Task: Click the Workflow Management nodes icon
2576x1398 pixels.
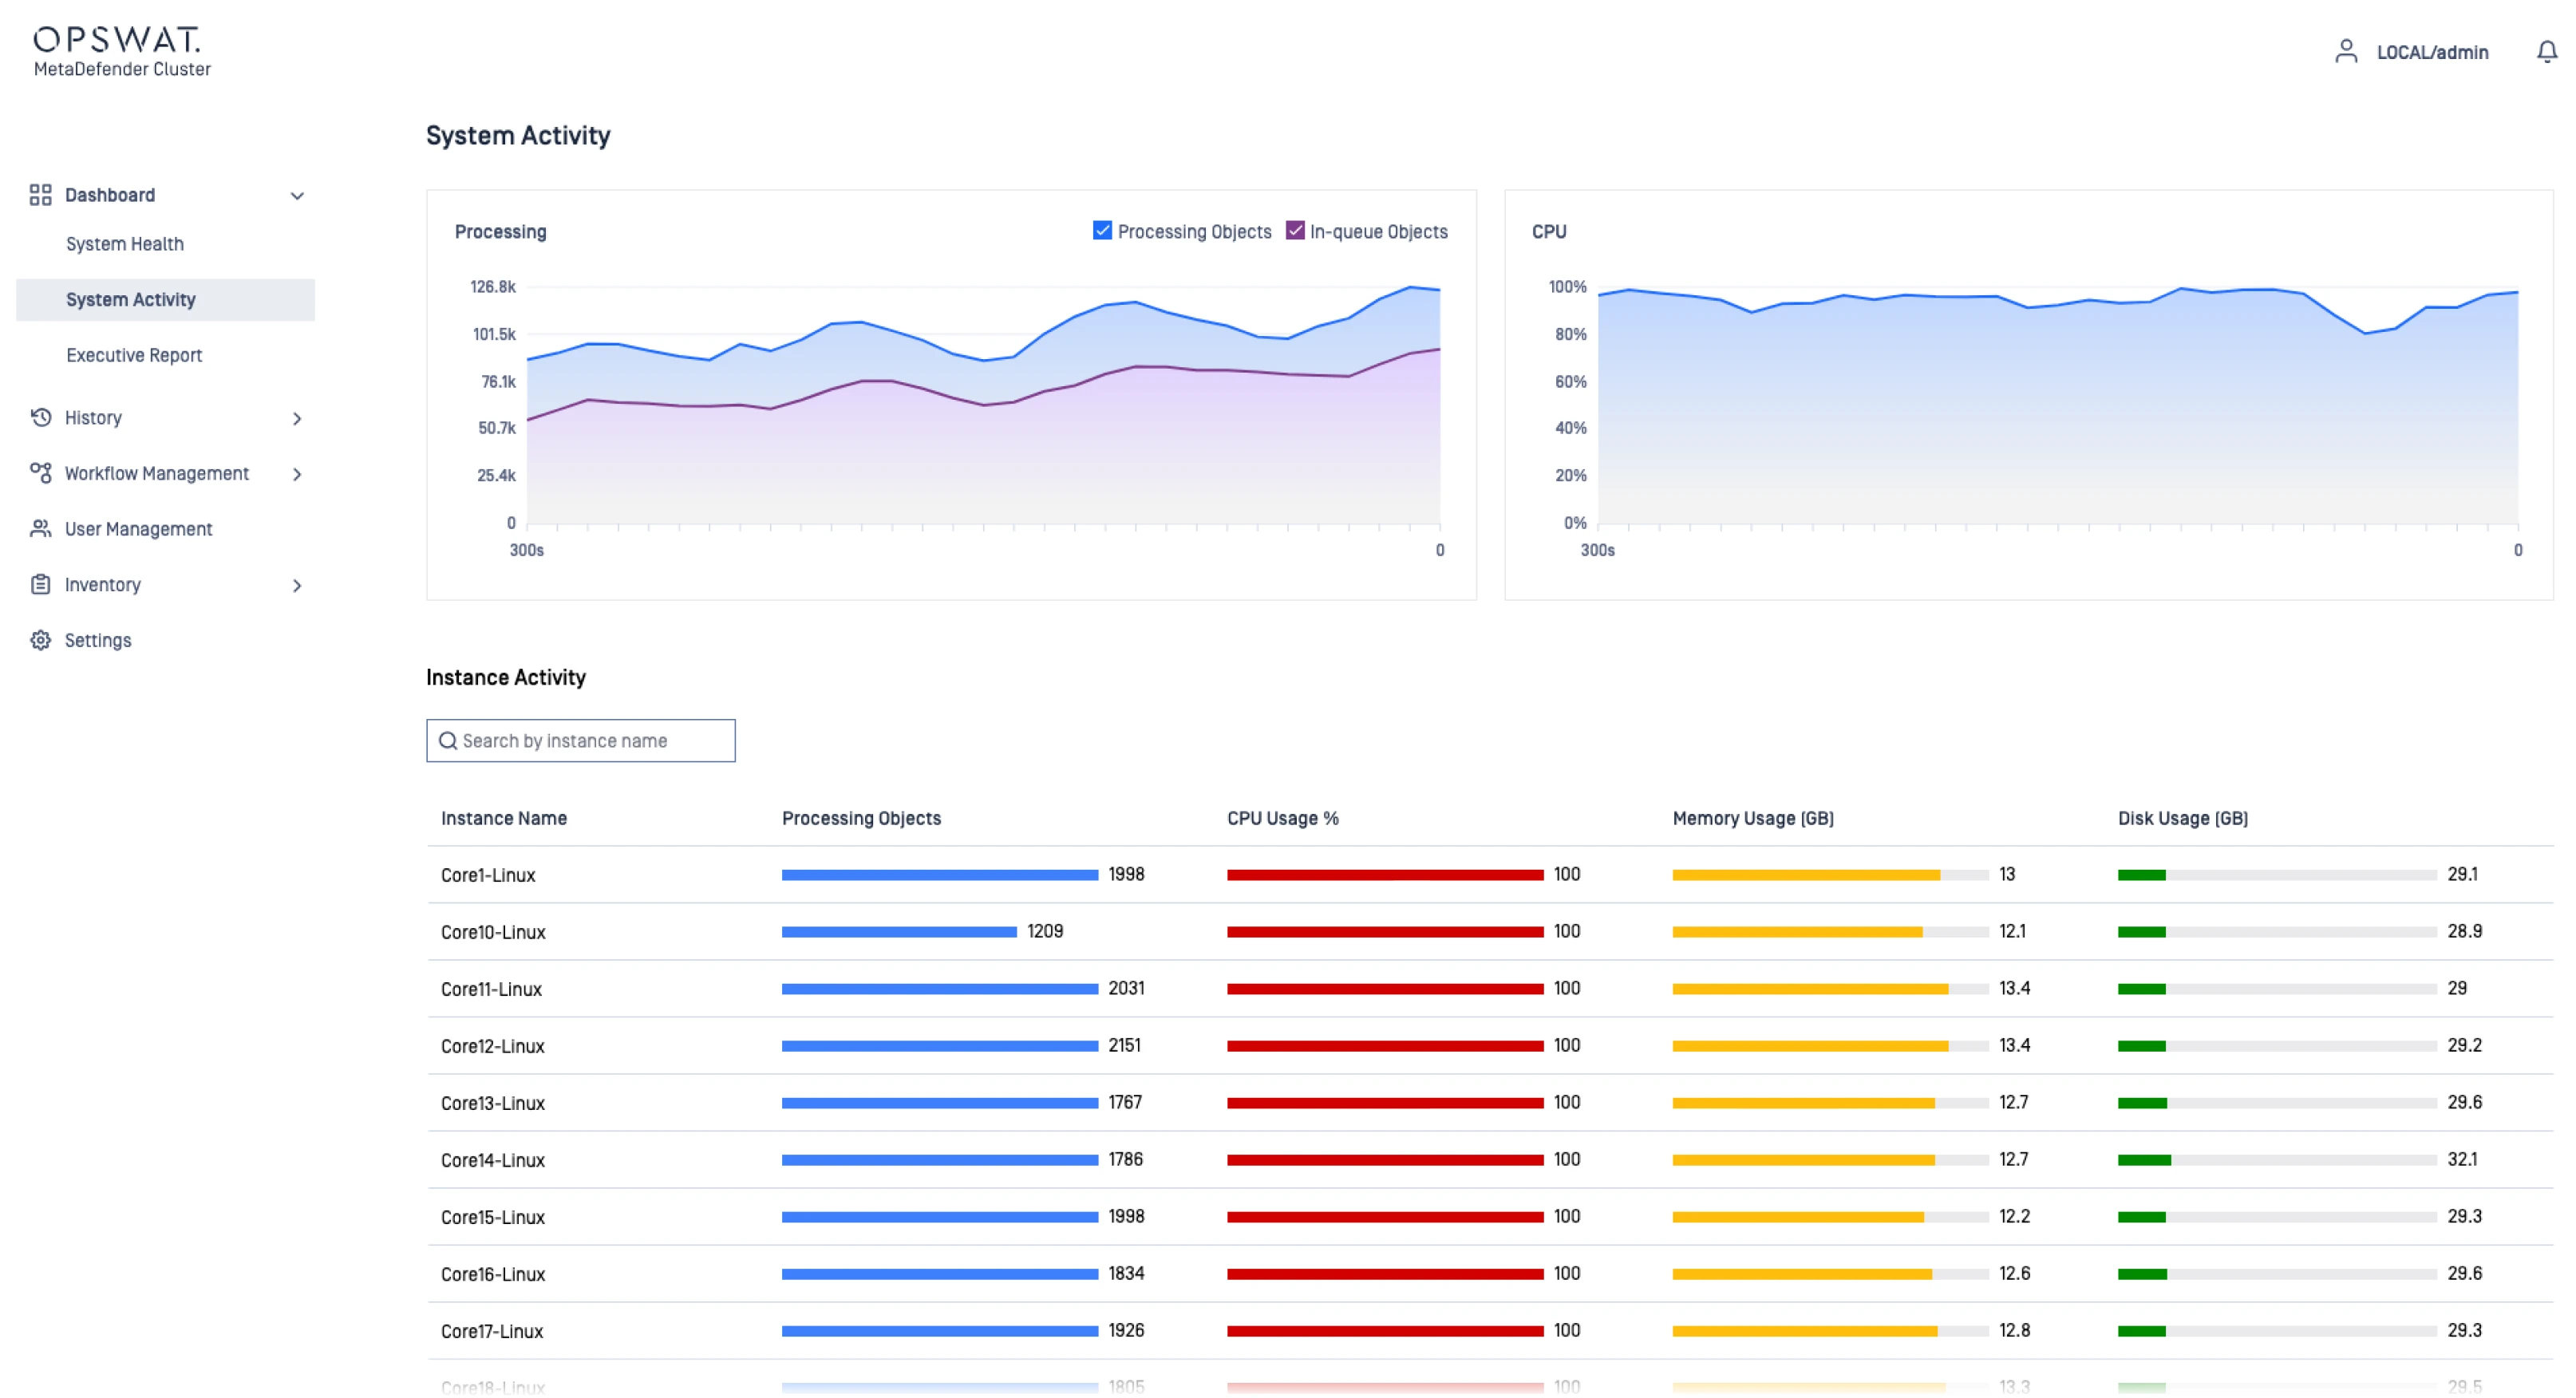Action: pos(40,473)
